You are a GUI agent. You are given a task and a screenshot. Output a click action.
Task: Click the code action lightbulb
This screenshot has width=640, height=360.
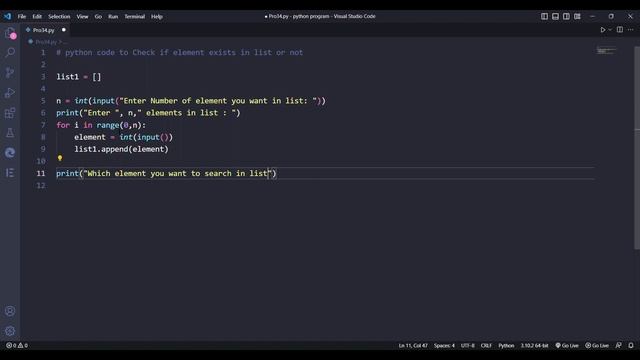click(60, 158)
